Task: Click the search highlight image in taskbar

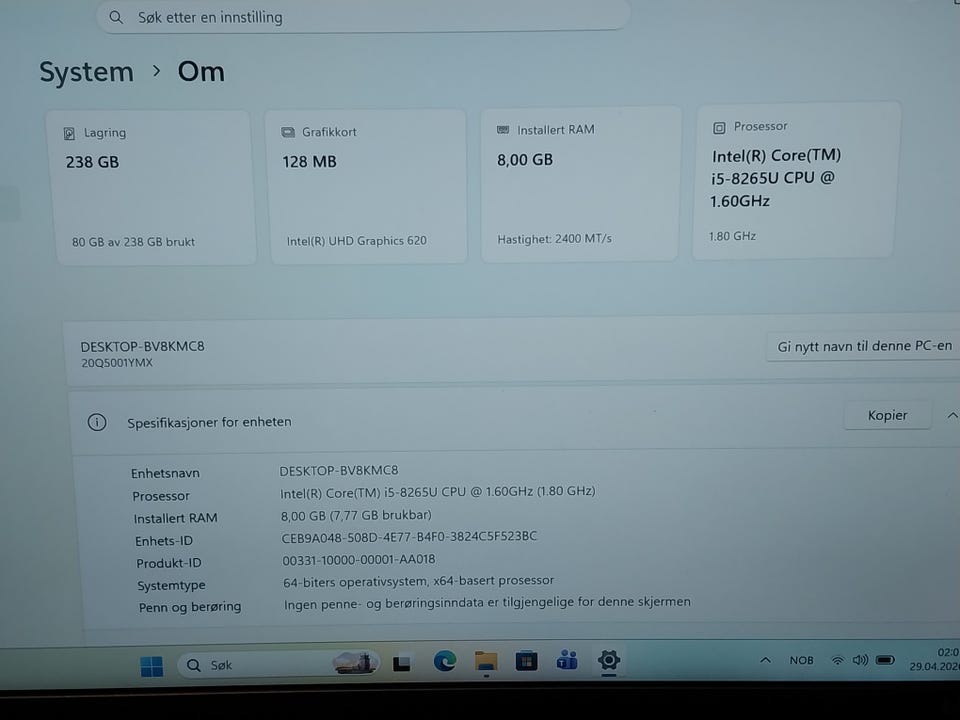Action: click(x=354, y=663)
